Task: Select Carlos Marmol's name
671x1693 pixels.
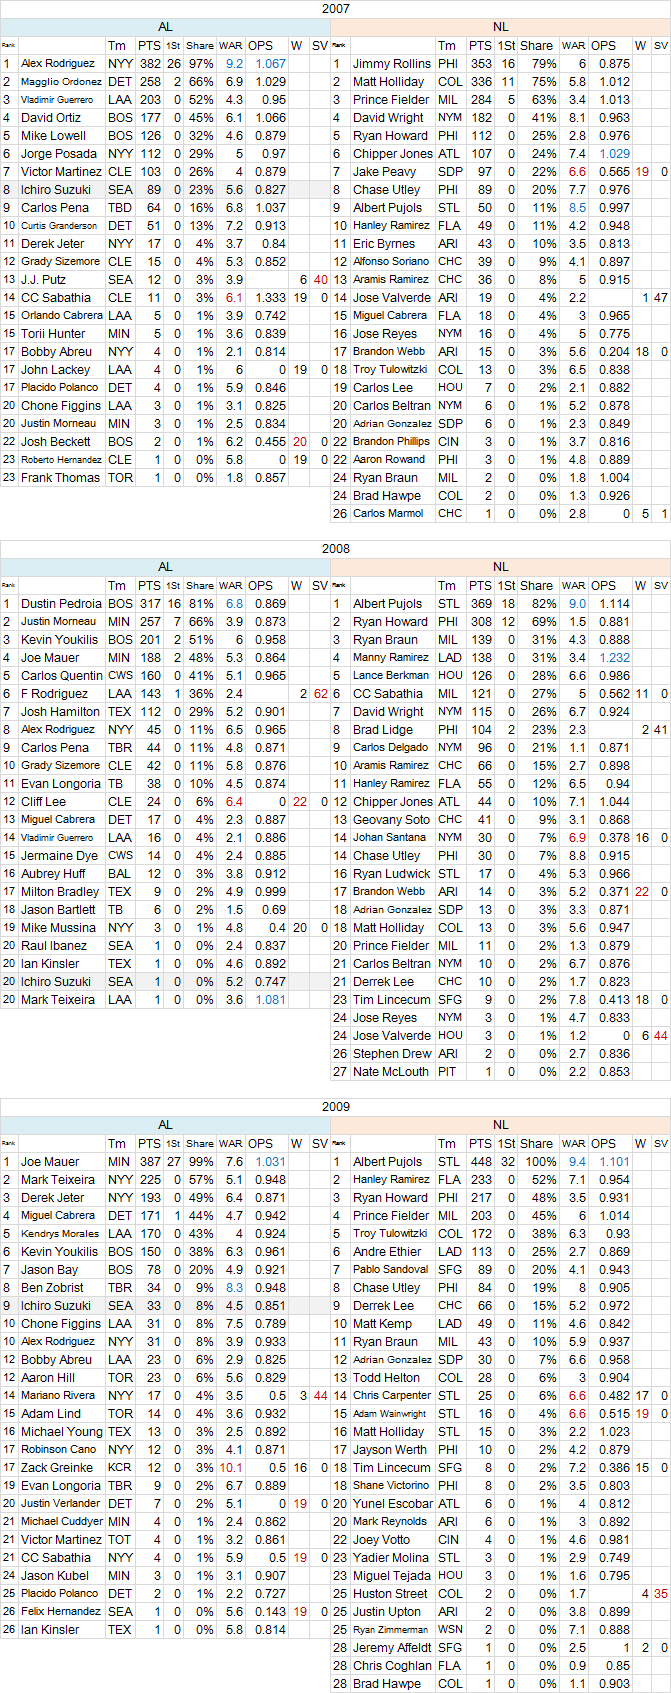Action: (388, 514)
